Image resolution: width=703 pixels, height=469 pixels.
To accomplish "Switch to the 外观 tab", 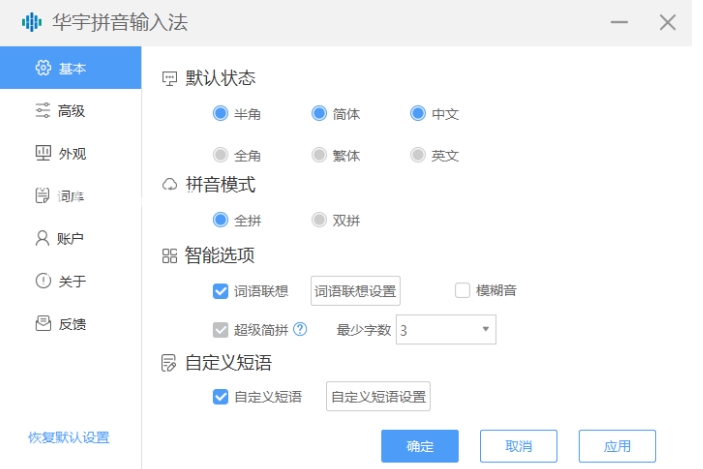I will (x=70, y=153).
